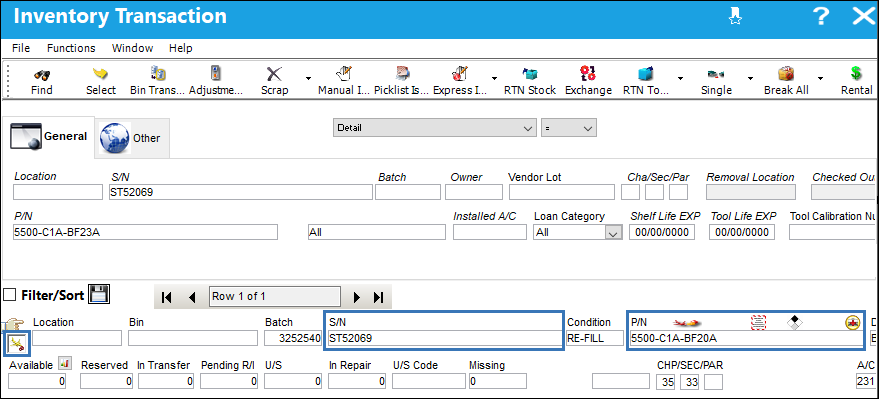Image resolution: width=879 pixels, height=399 pixels.
Task: Open the Bin Transfer toolbar icon
Action: click(157, 73)
